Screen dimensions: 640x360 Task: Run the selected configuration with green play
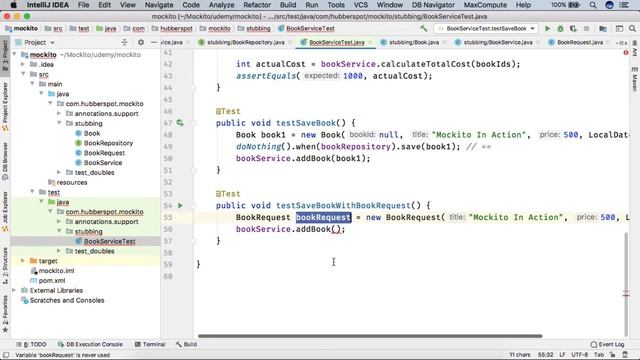[x=547, y=29]
